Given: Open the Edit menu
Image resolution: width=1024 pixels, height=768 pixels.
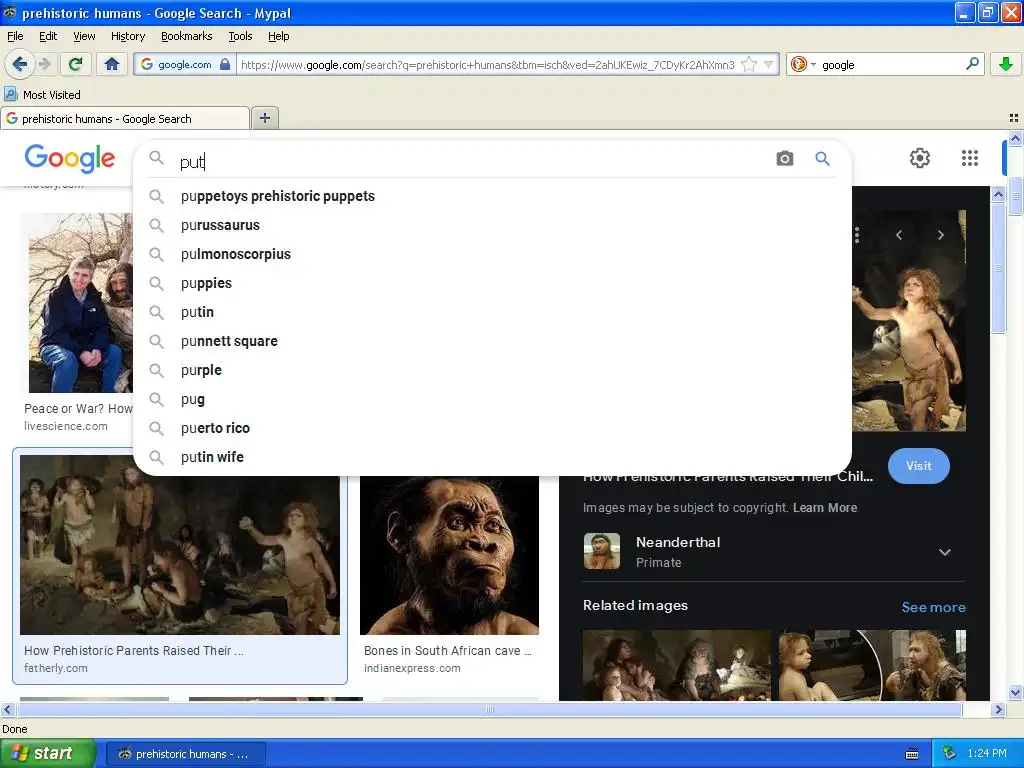Looking at the screenshot, I should click(x=48, y=36).
